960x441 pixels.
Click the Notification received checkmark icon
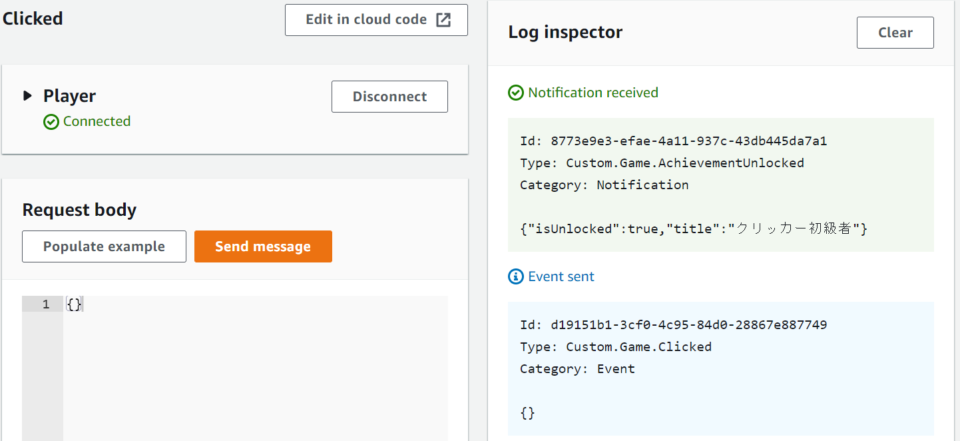click(x=516, y=93)
